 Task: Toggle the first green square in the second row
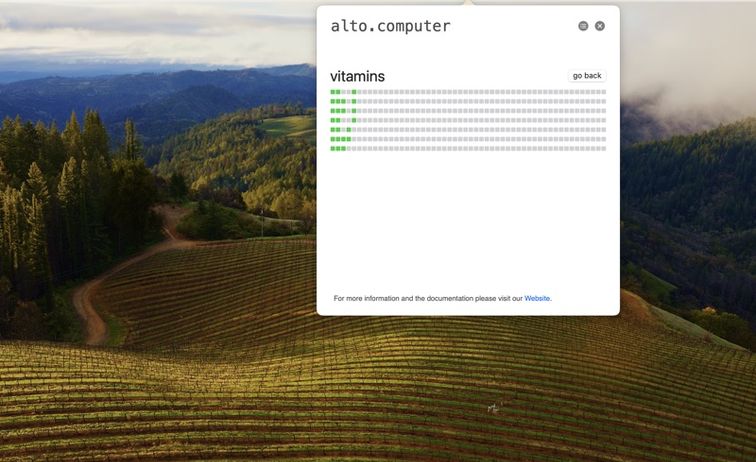[333, 101]
